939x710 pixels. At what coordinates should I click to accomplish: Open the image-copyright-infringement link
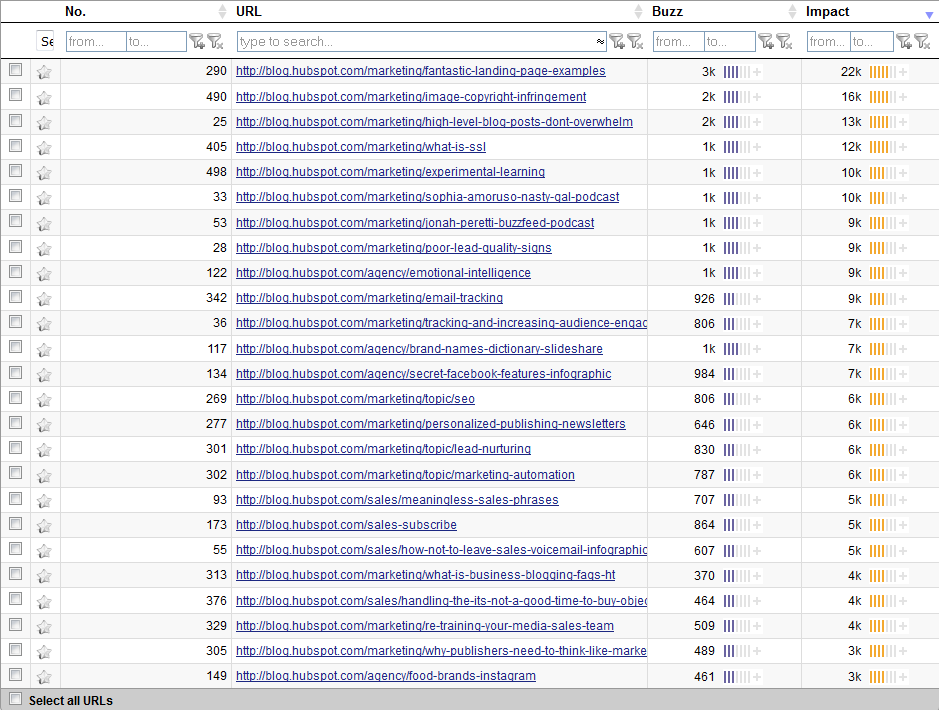click(411, 97)
